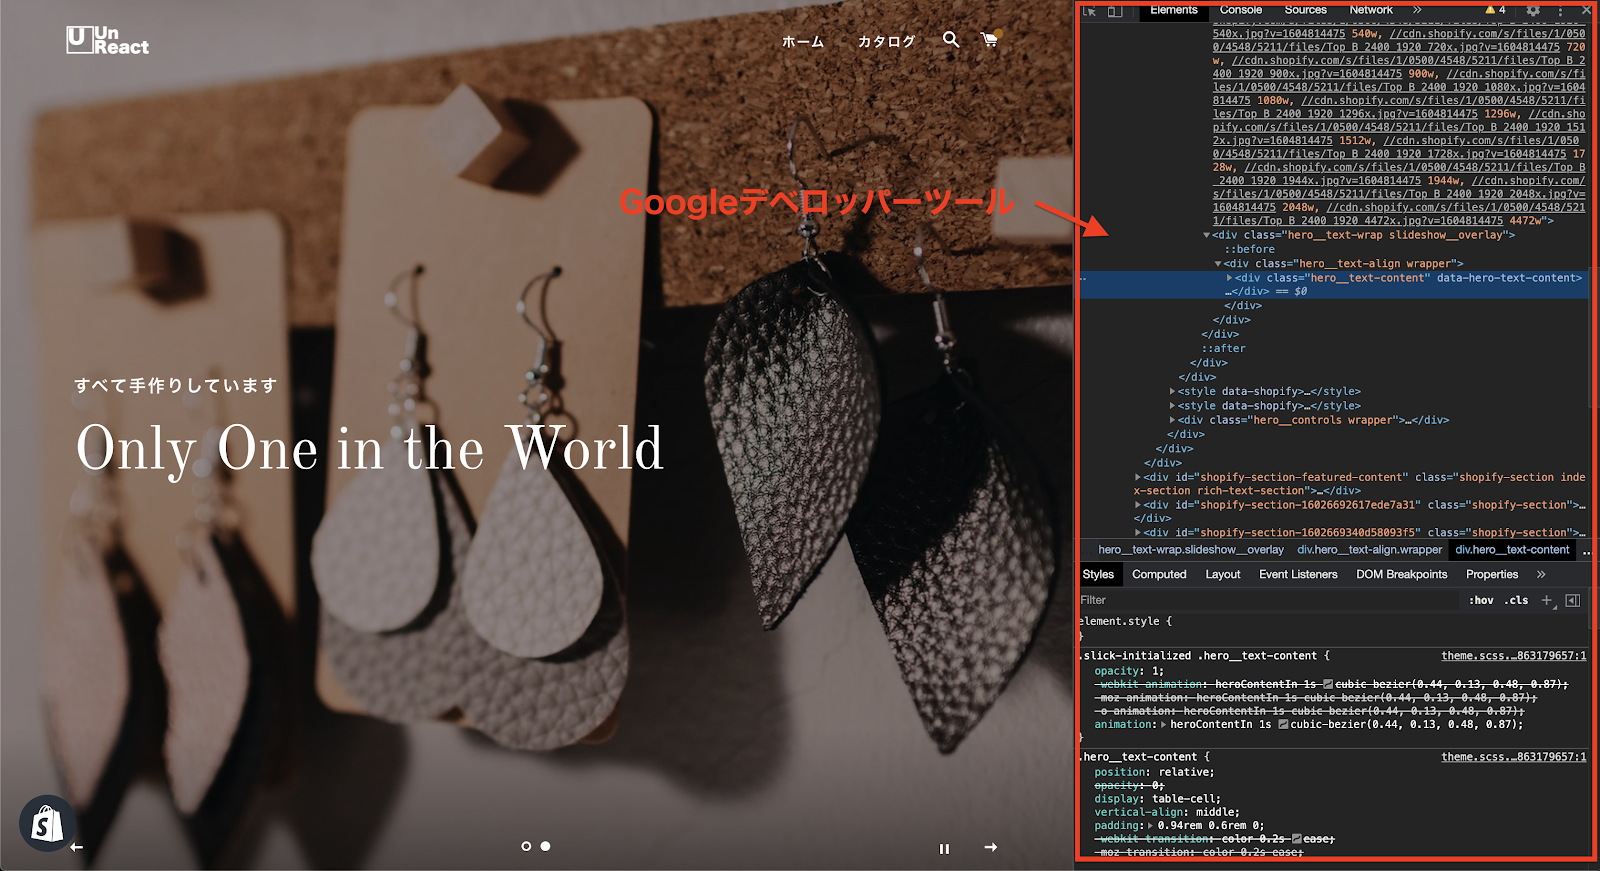Click the Shopify bag badge icon
The image size is (1600, 871).
46,824
